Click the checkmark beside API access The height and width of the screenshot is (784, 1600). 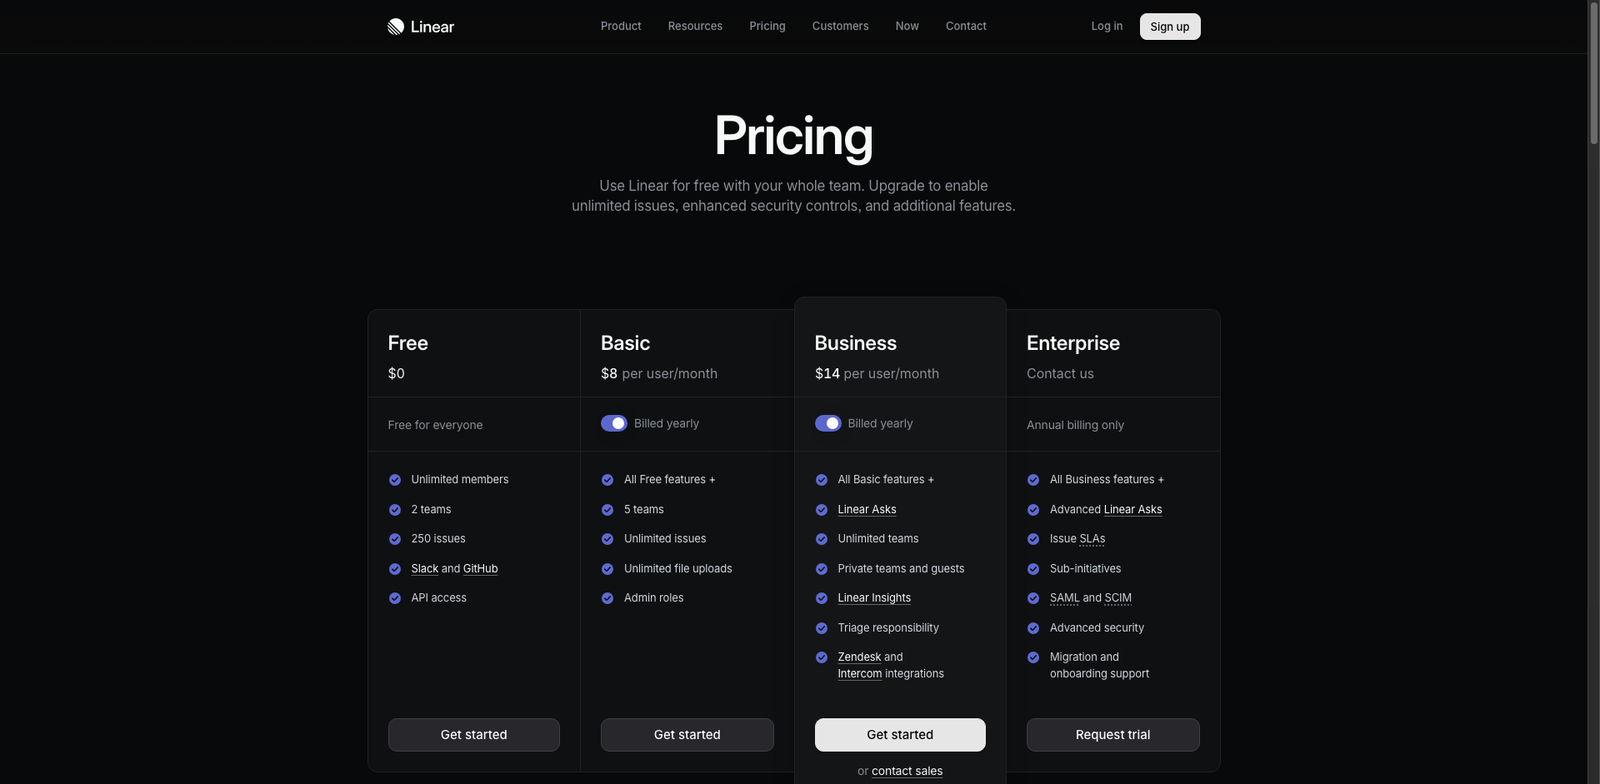pos(393,597)
